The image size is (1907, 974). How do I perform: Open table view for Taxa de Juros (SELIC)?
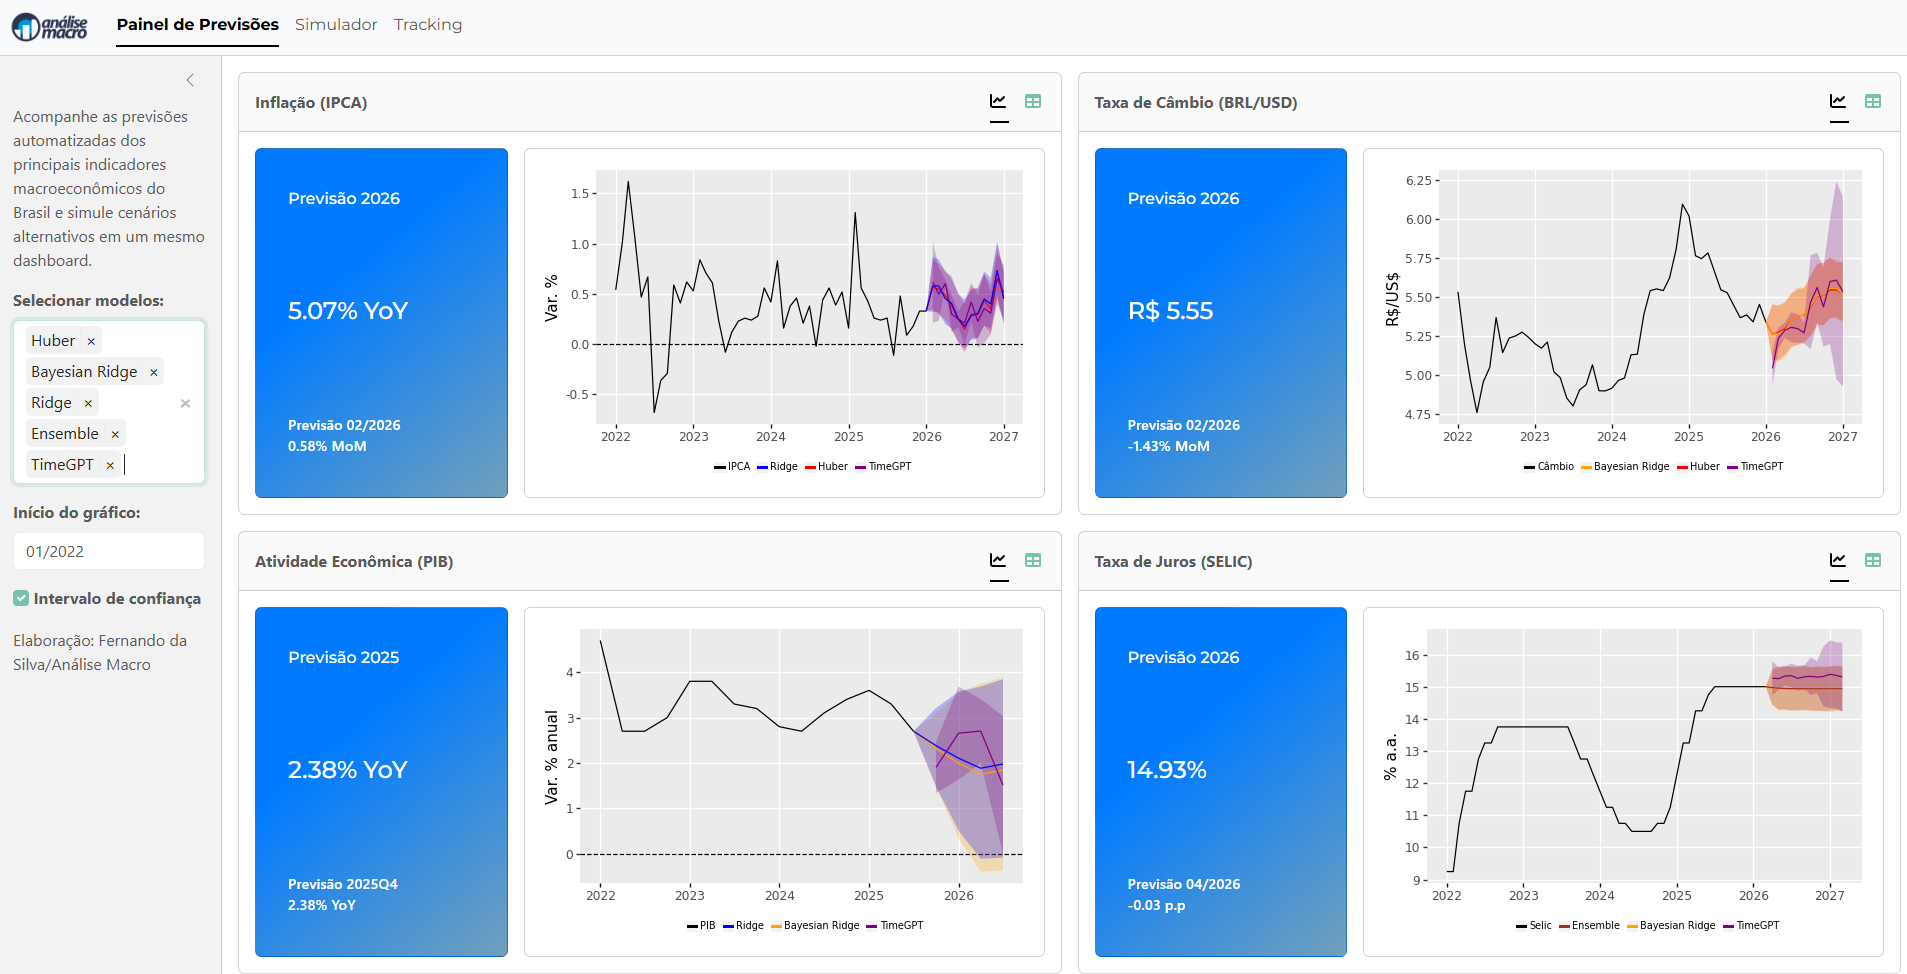coord(1873,561)
